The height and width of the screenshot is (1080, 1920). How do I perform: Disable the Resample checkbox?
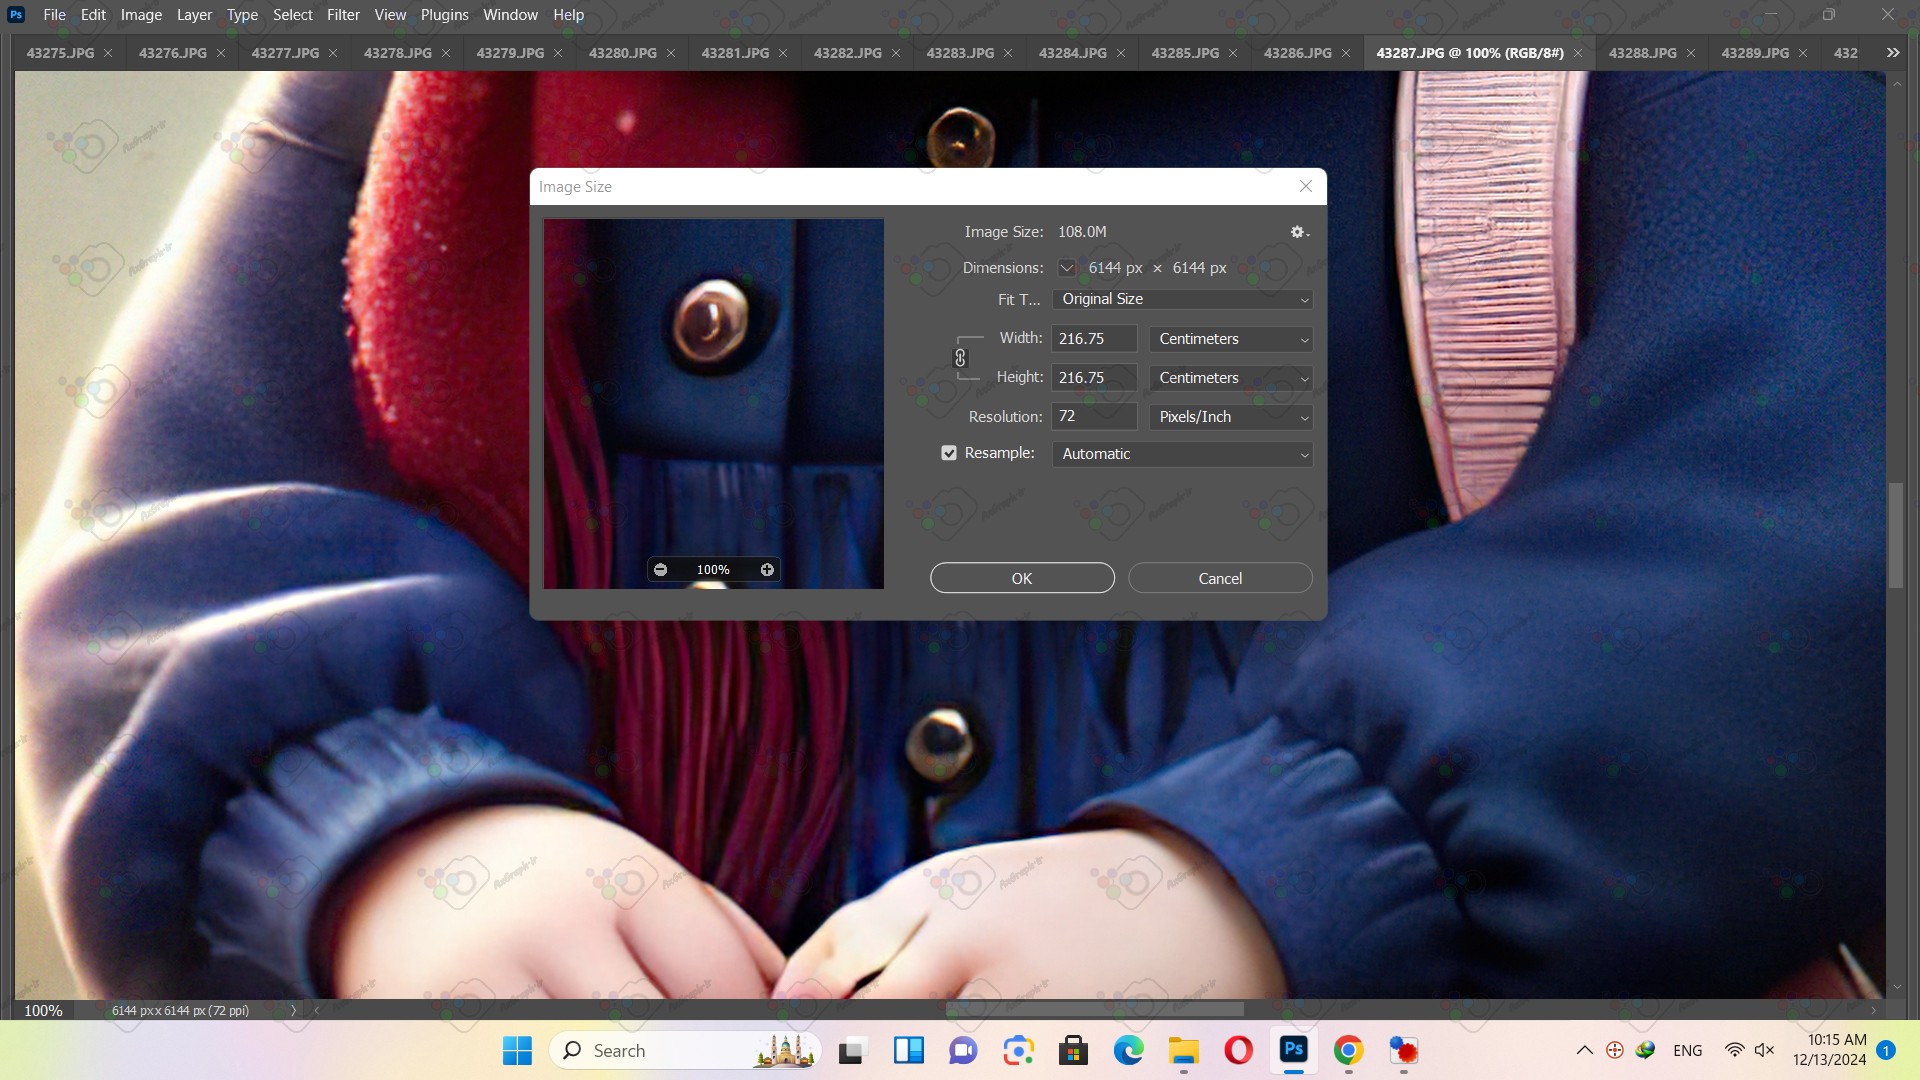(949, 453)
